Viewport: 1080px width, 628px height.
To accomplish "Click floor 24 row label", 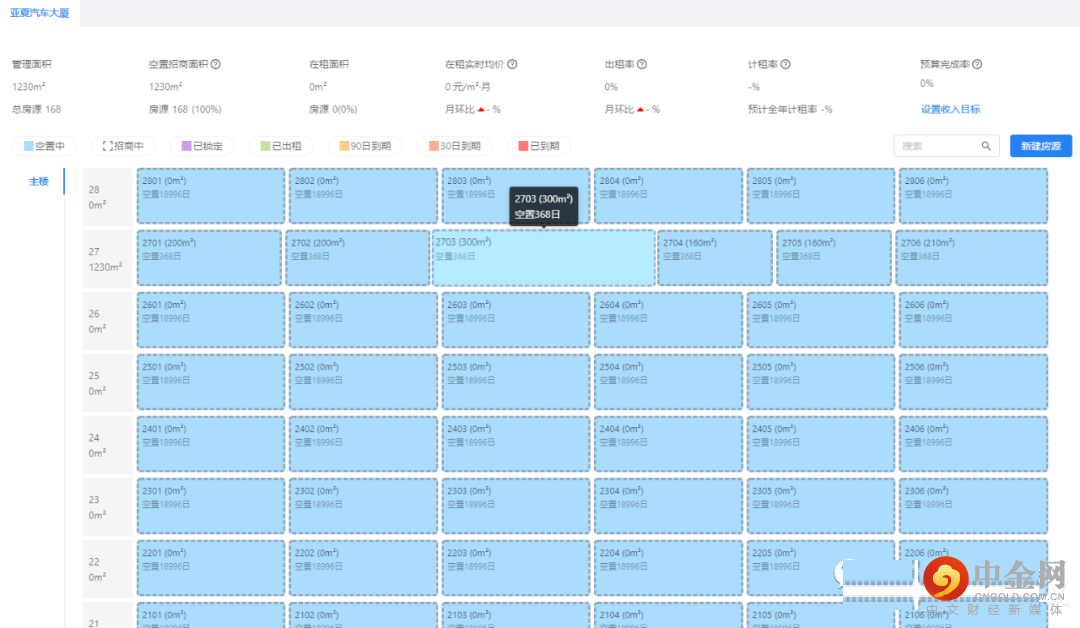I will [x=107, y=445].
